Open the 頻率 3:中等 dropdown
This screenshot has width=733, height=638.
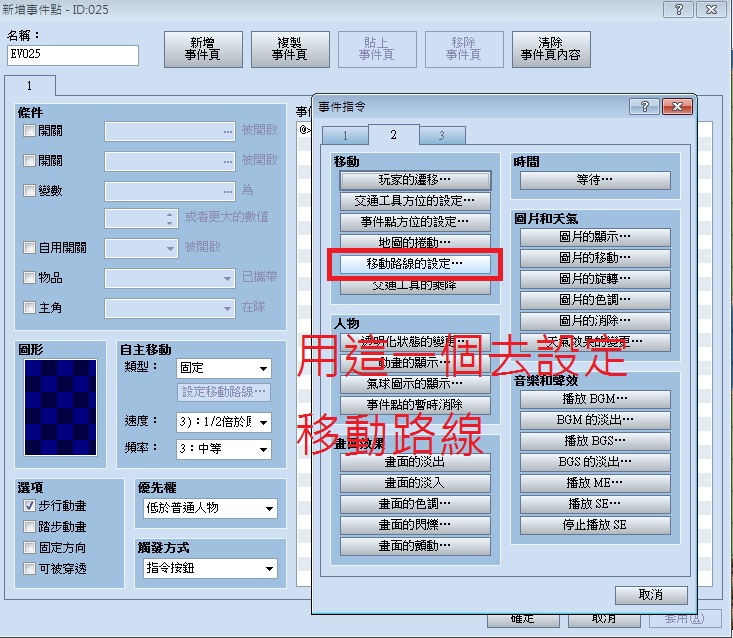tap(223, 449)
